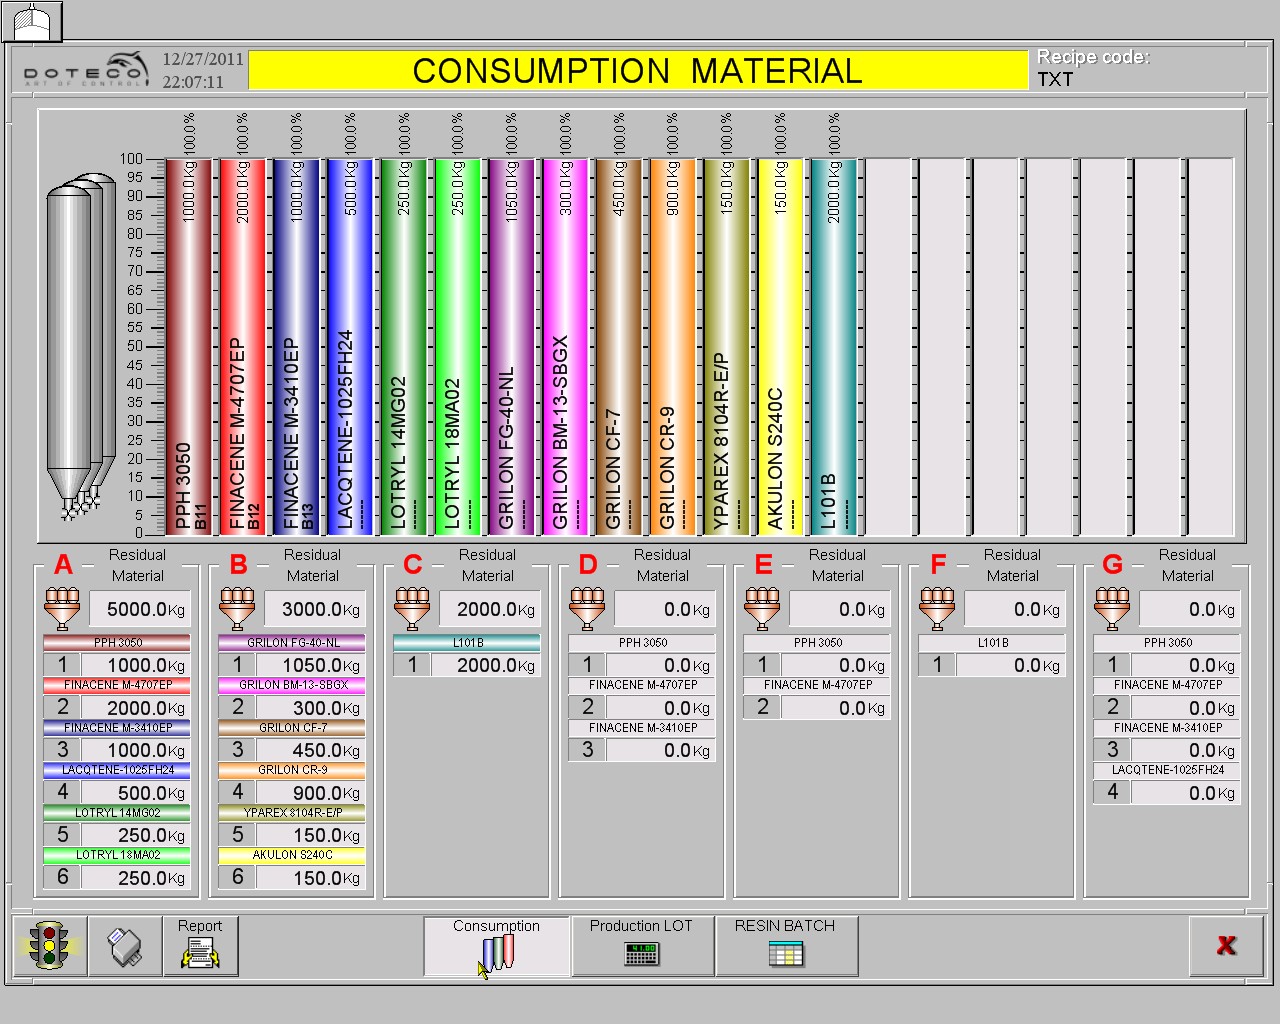This screenshot has height=1024, width=1280.
Task: Select the AKULON S240C yellow bar
Action: click(781, 346)
